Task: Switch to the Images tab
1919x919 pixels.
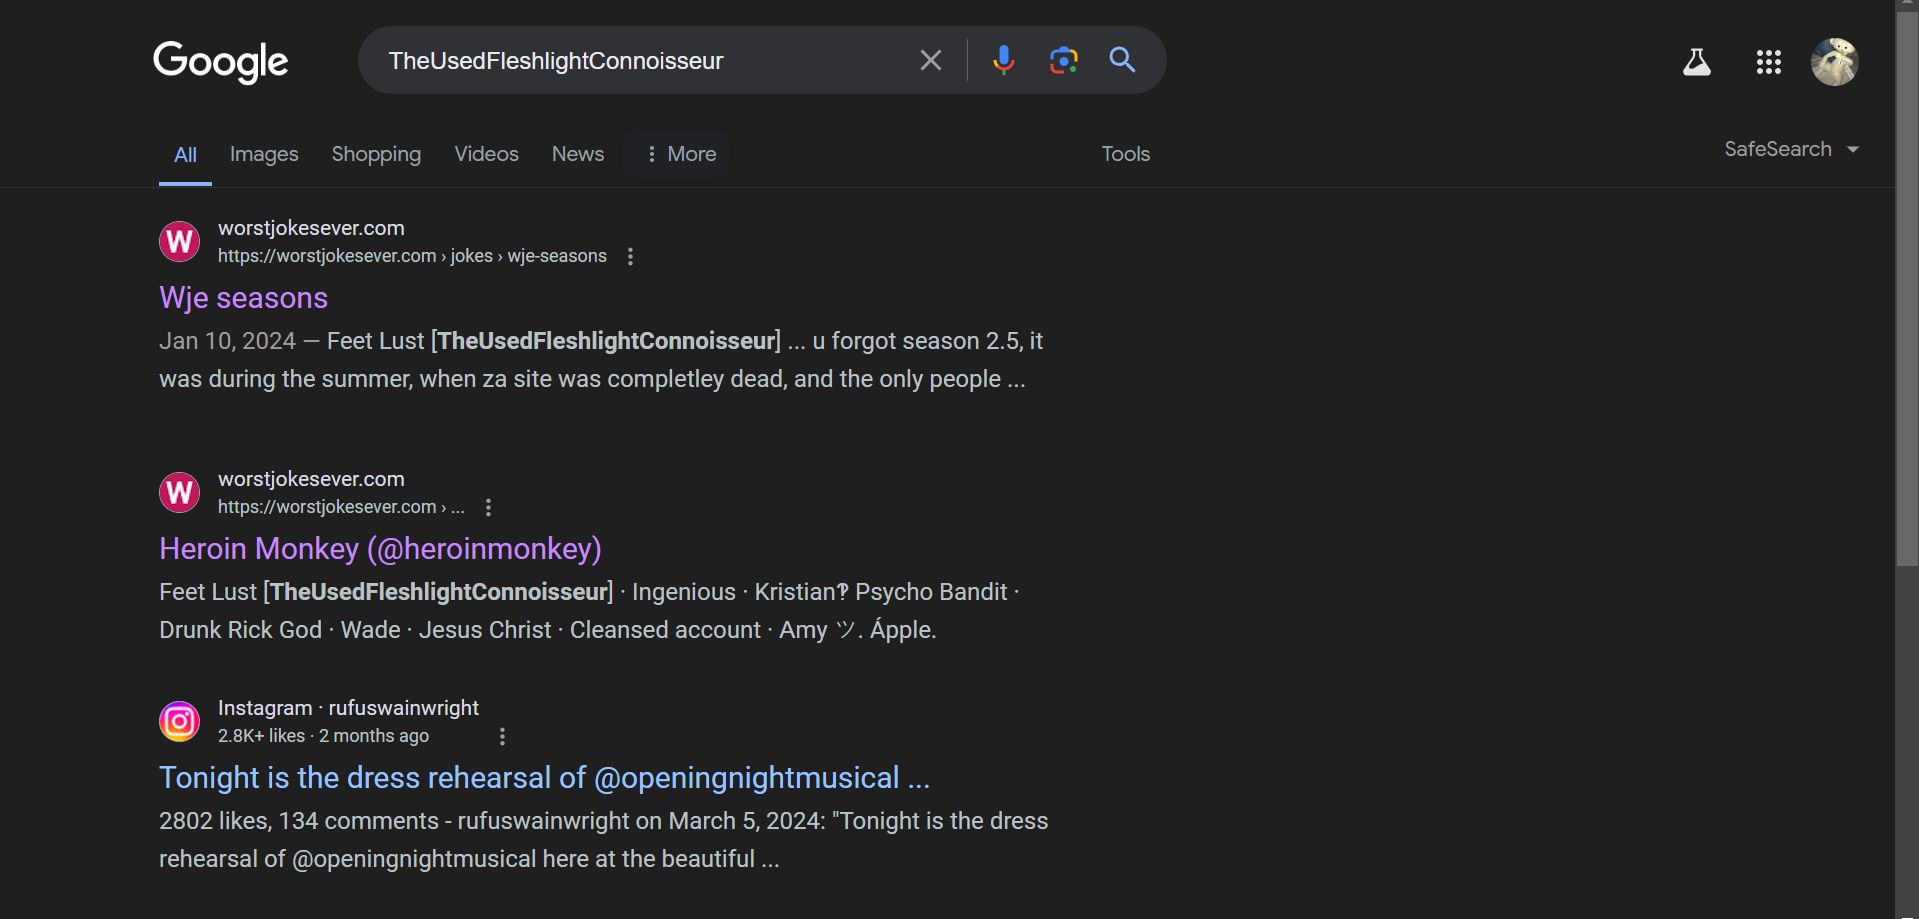Action: coord(264,154)
